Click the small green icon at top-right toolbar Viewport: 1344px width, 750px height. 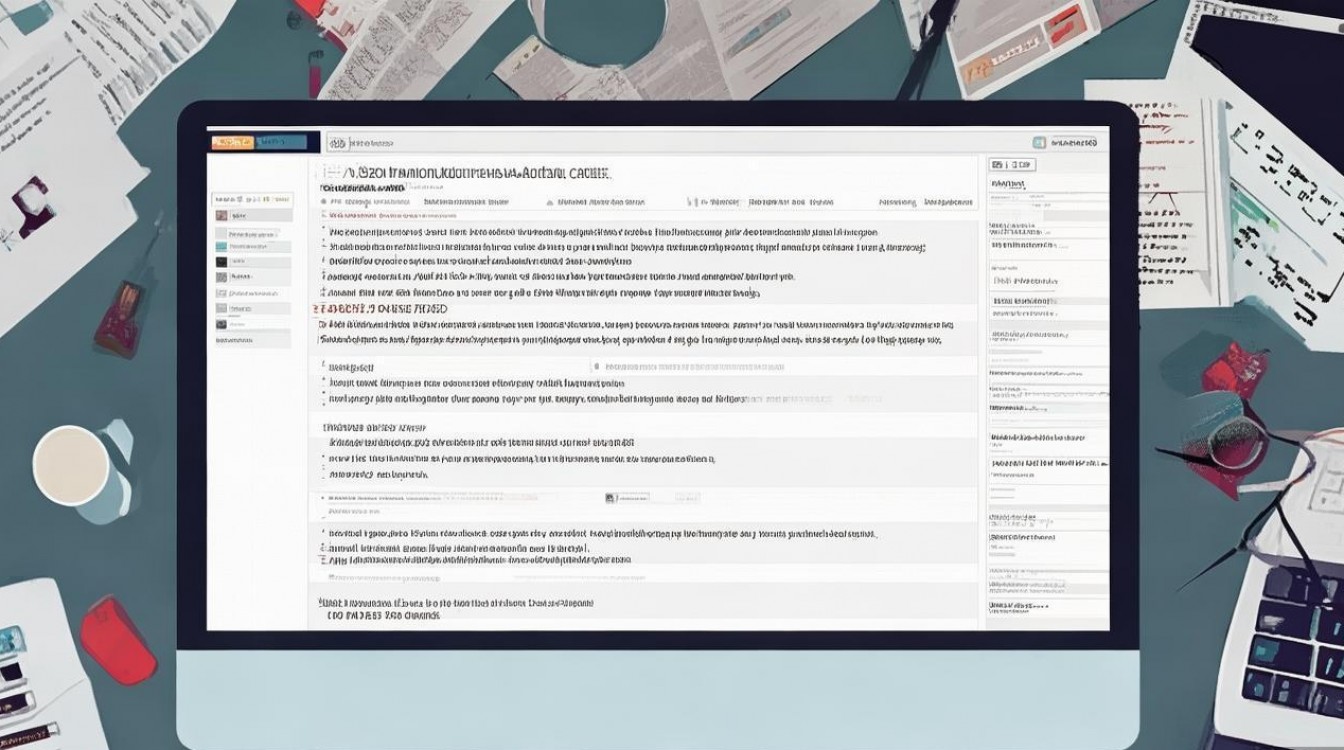click(x=1038, y=143)
